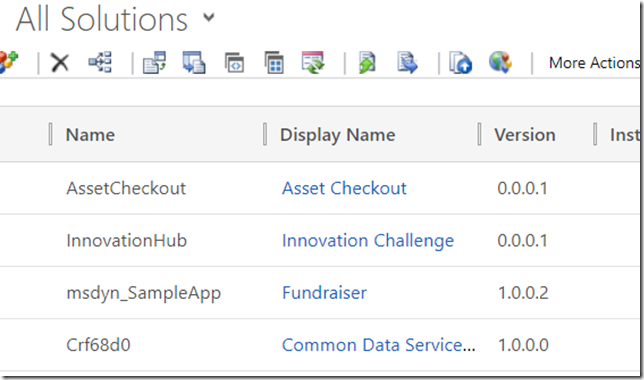Click the Import solution icon
Image resolution: width=644 pixels, height=380 pixels.
point(154,62)
